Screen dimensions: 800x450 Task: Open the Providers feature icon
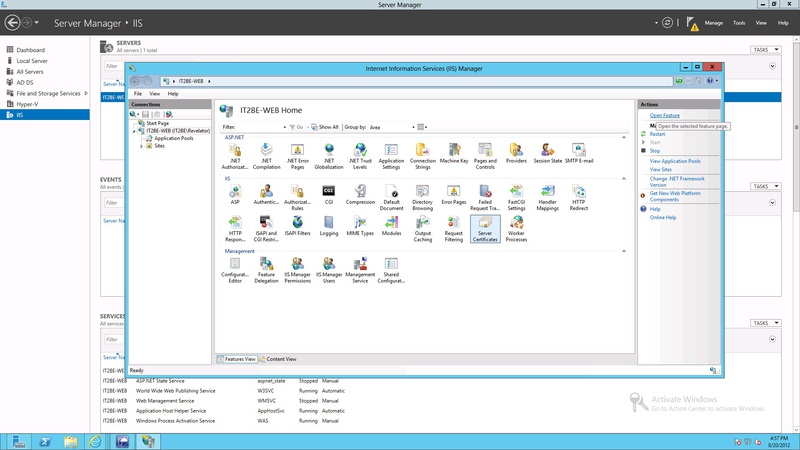(x=516, y=153)
